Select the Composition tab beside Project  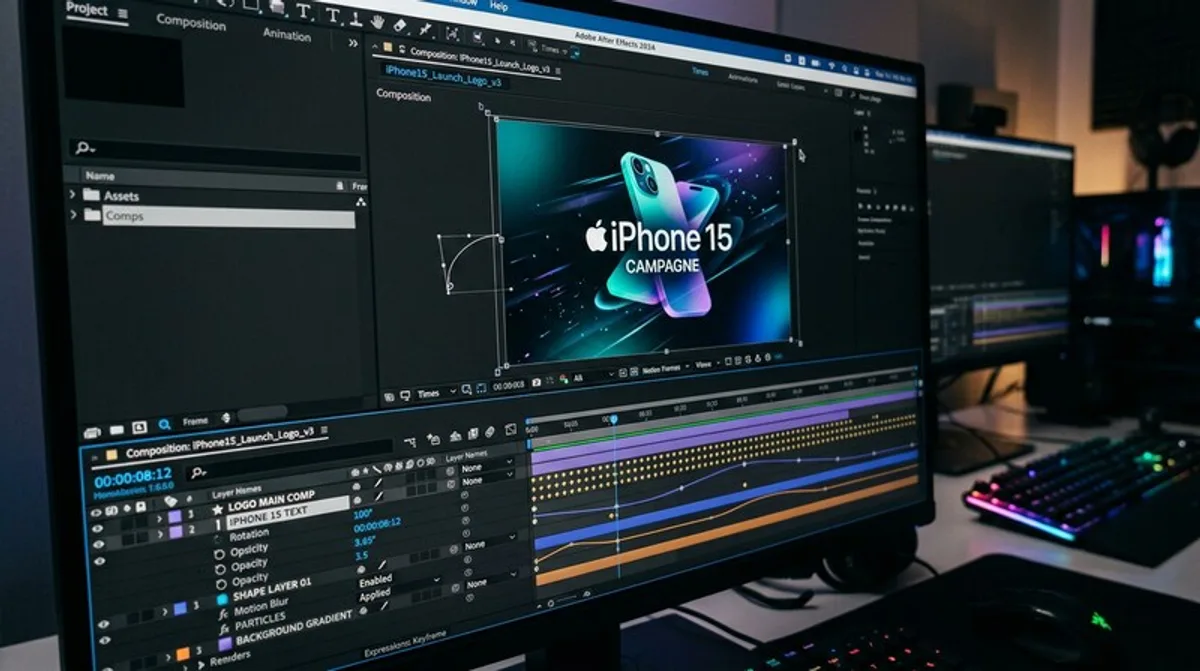pyautogui.click(x=191, y=22)
